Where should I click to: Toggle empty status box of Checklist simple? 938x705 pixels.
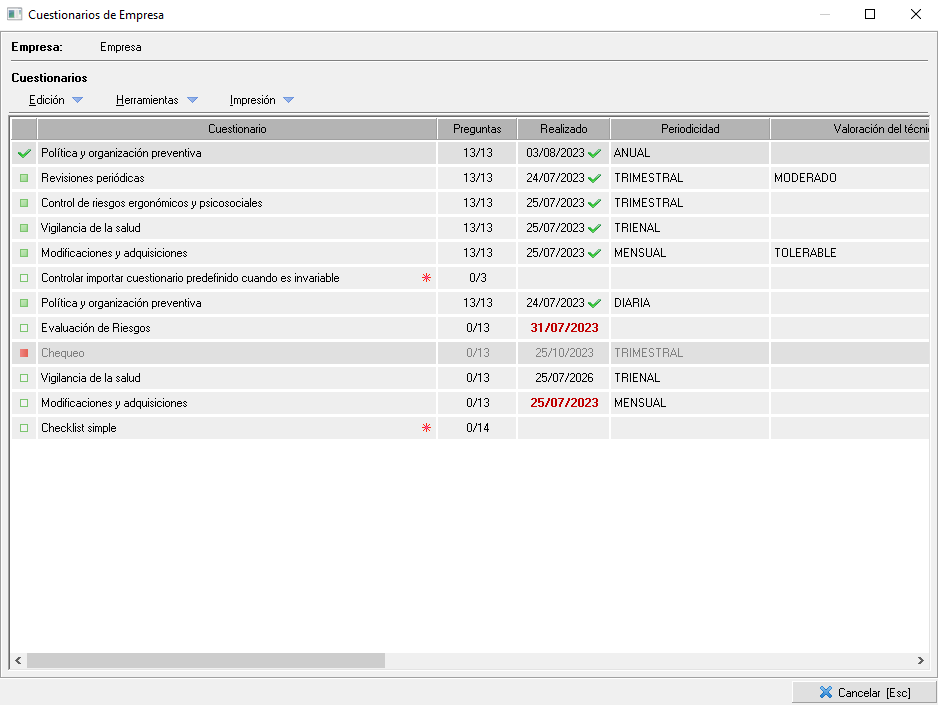pyautogui.click(x=24, y=428)
